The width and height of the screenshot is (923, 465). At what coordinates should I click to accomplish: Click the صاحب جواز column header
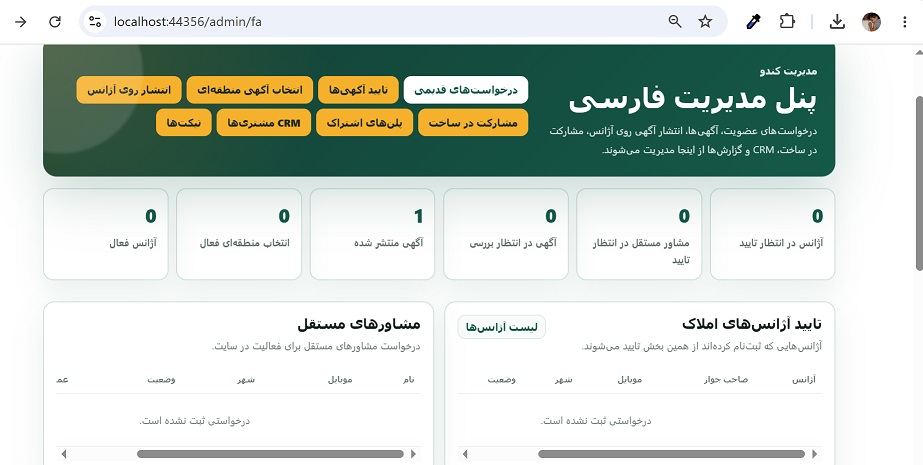click(726, 380)
